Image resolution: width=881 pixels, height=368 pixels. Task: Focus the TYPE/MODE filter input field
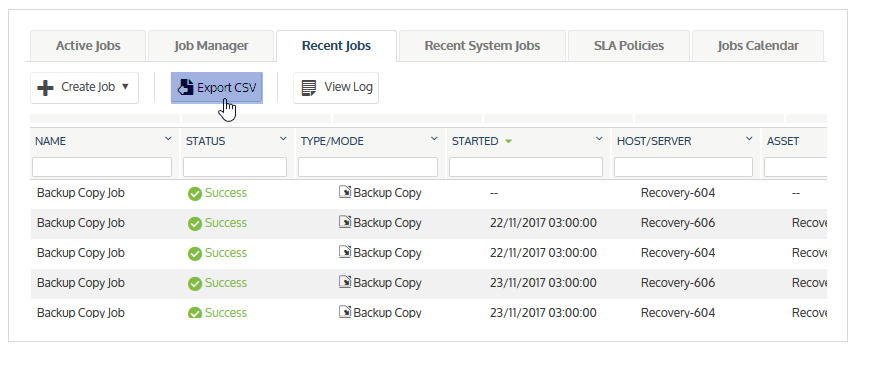pyautogui.click(x=368, y=167)
